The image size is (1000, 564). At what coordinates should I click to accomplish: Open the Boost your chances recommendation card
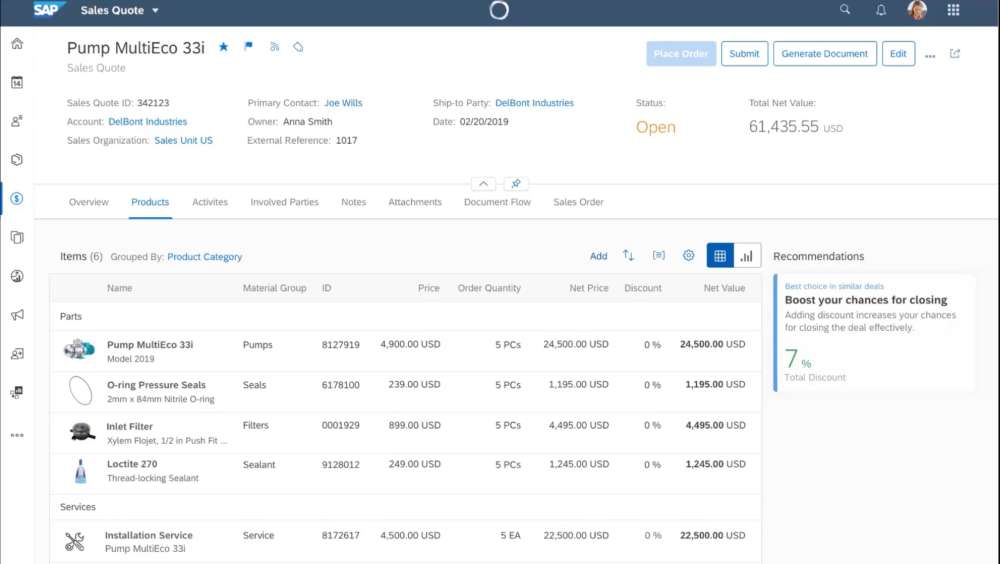click(874, 332)
